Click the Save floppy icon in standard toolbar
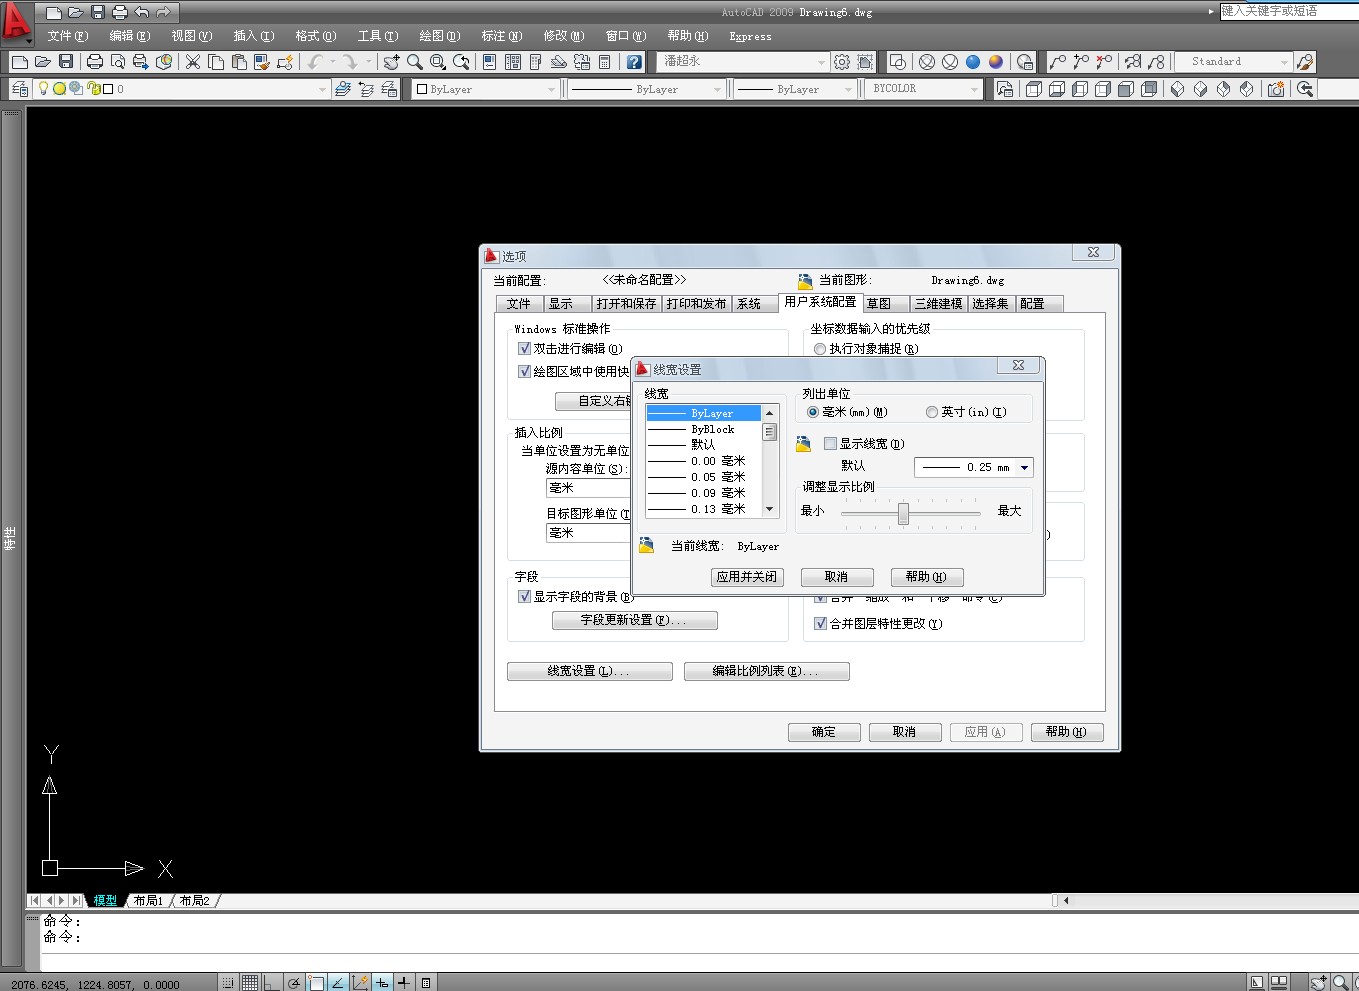 coord(66,62)
